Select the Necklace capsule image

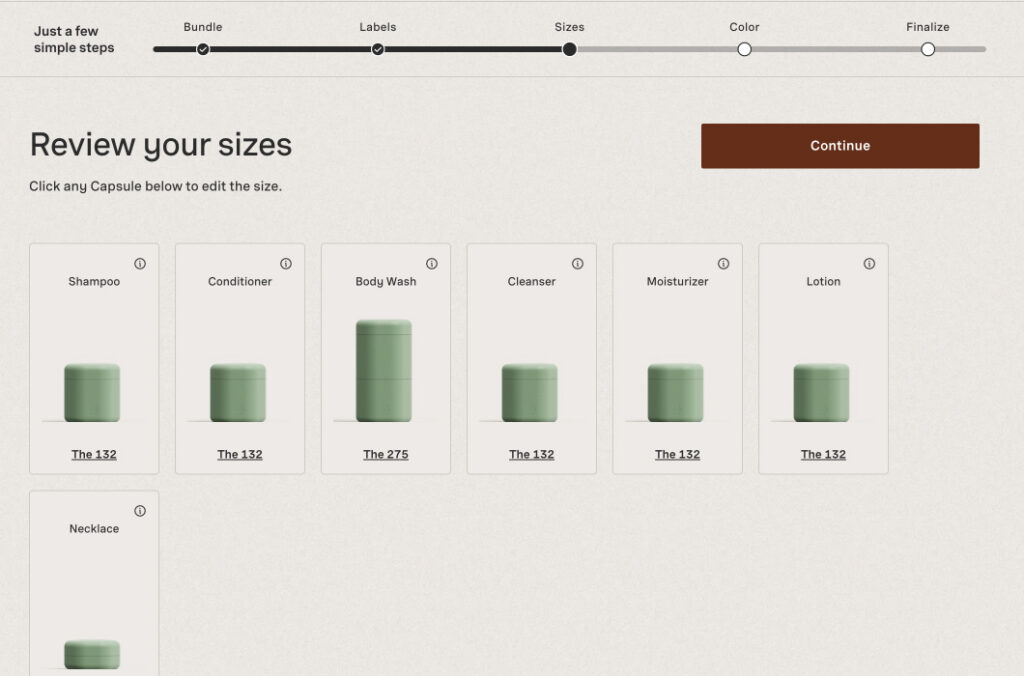click(x=92, y=654)
